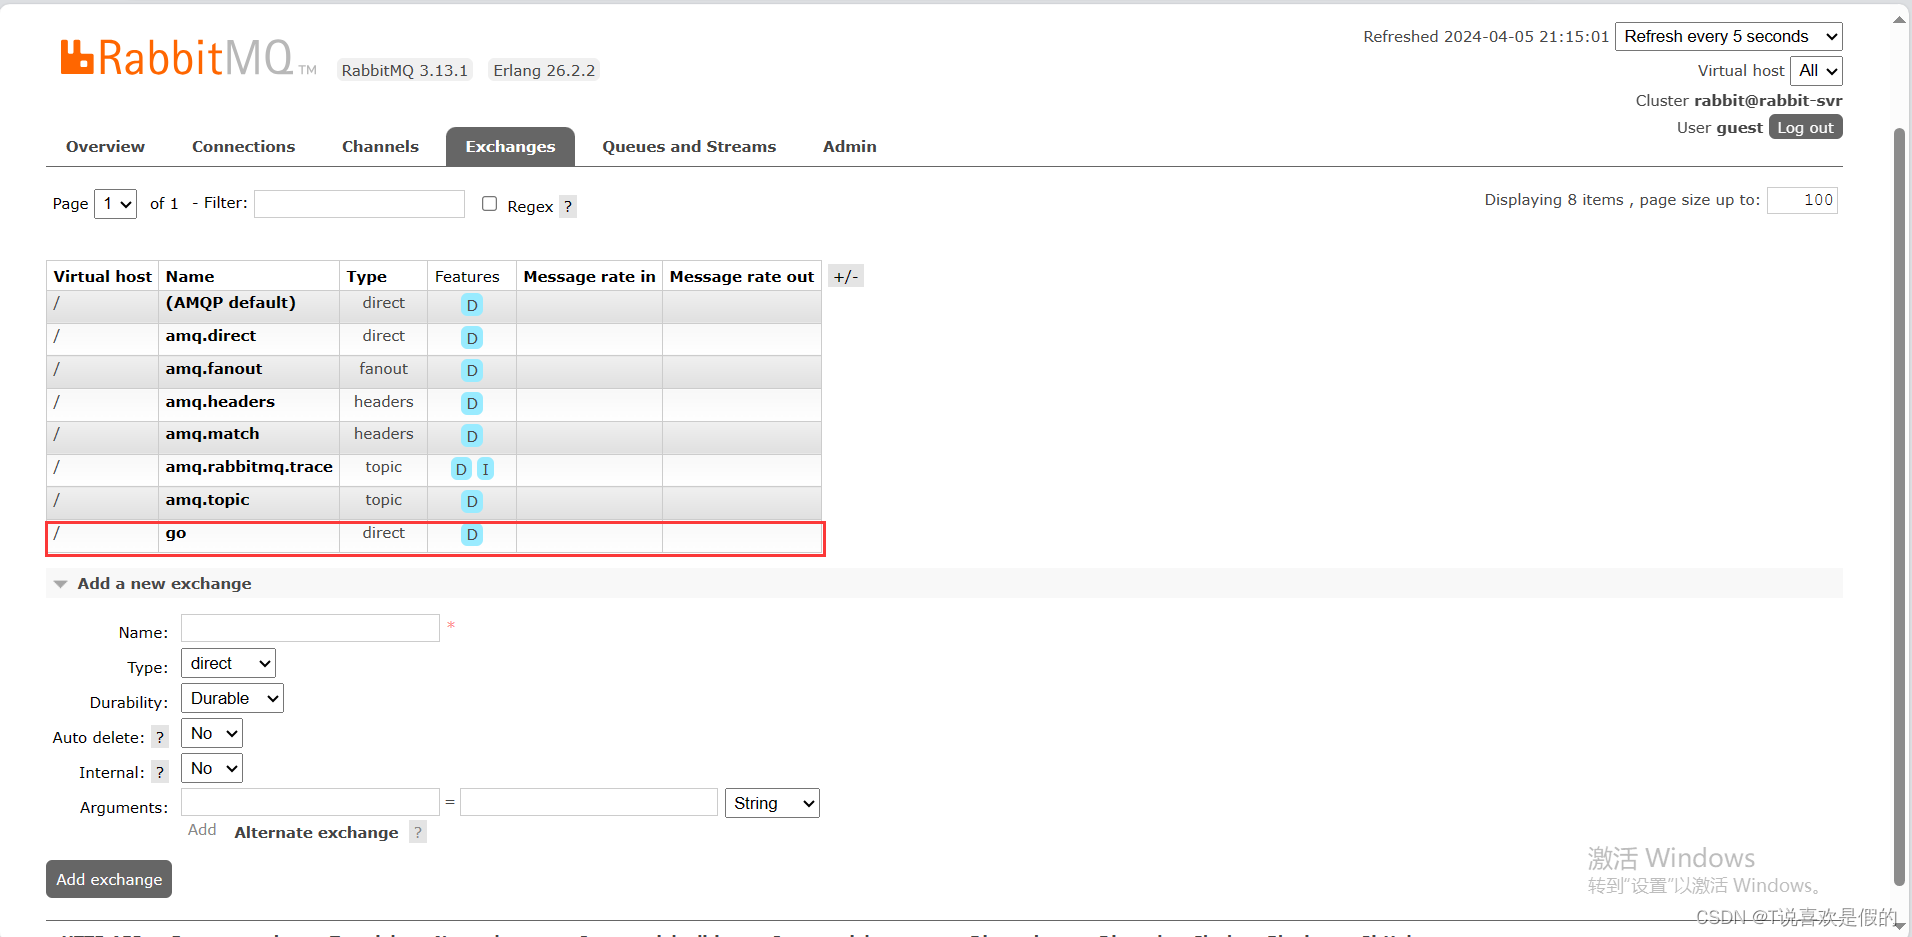This screenshot has width=1912, height=937.
Task: Click the D feature badge for the go exchange
Action: point(472,535)
